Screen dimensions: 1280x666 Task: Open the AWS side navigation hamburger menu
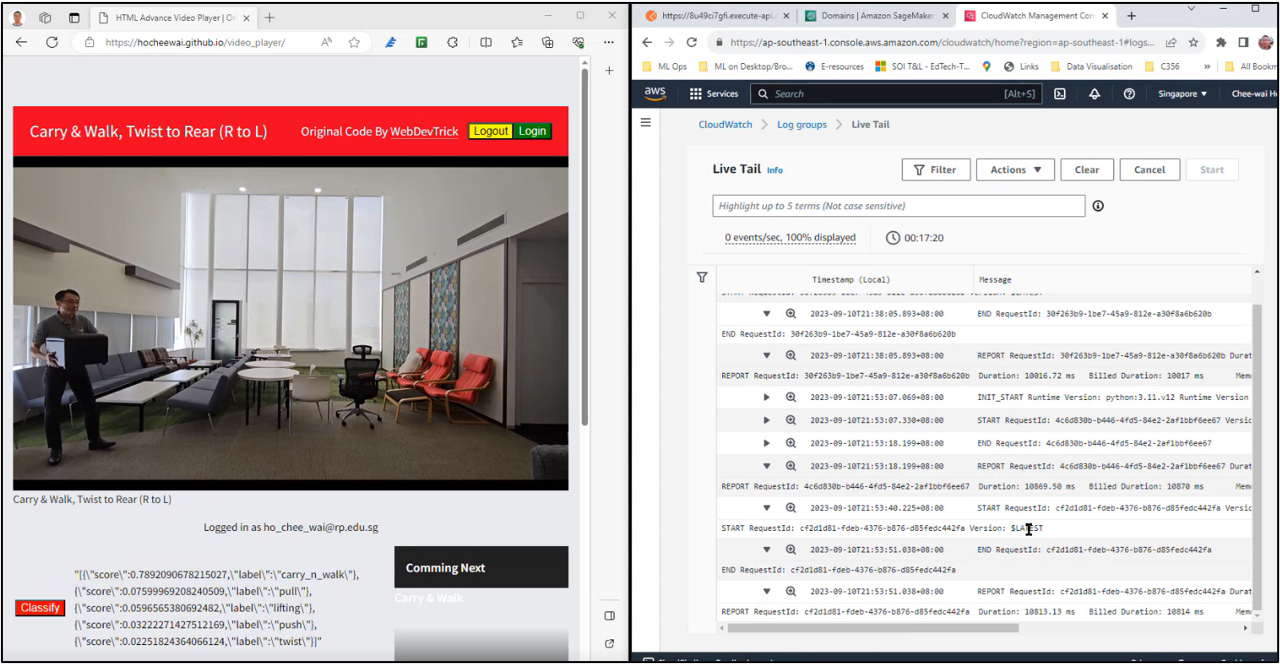click(x=646, y=123)
